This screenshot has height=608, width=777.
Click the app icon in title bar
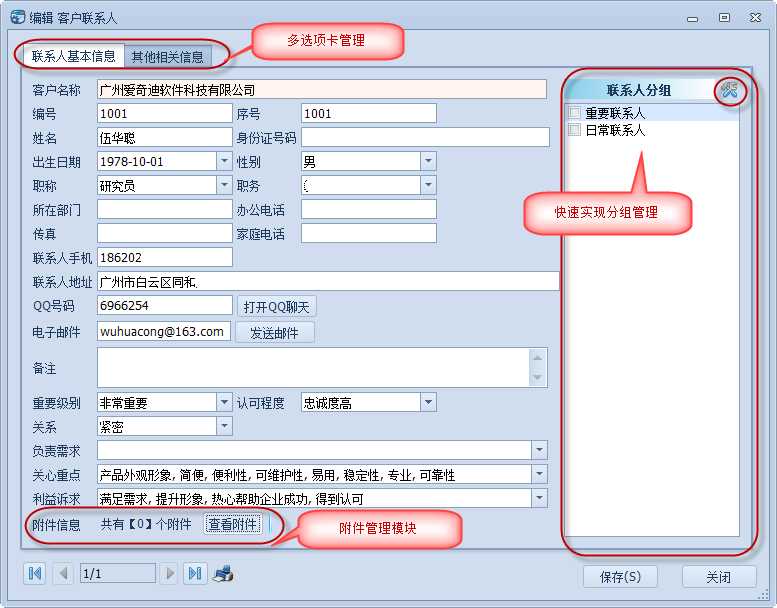pos(18,17)
